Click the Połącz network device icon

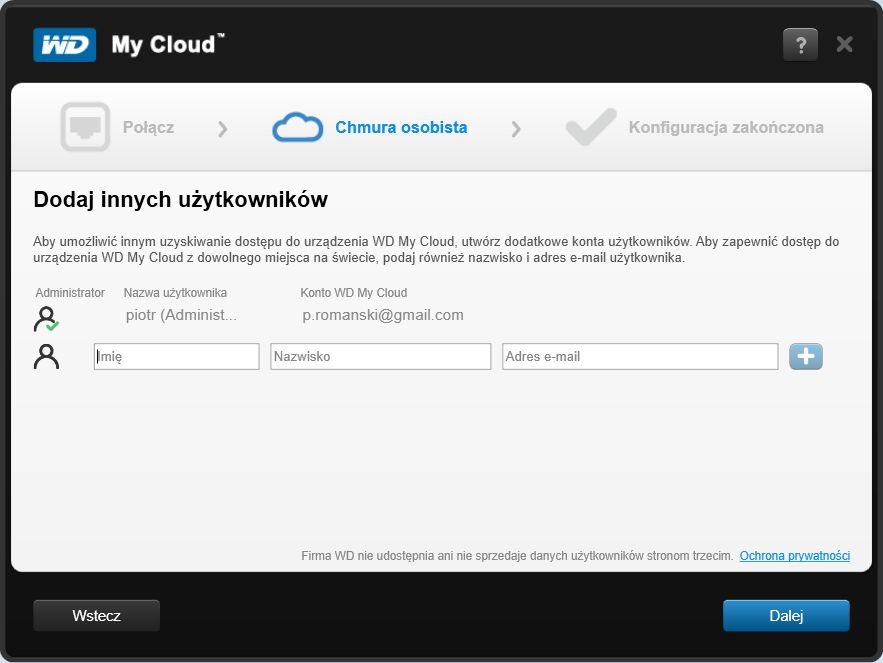85,127
